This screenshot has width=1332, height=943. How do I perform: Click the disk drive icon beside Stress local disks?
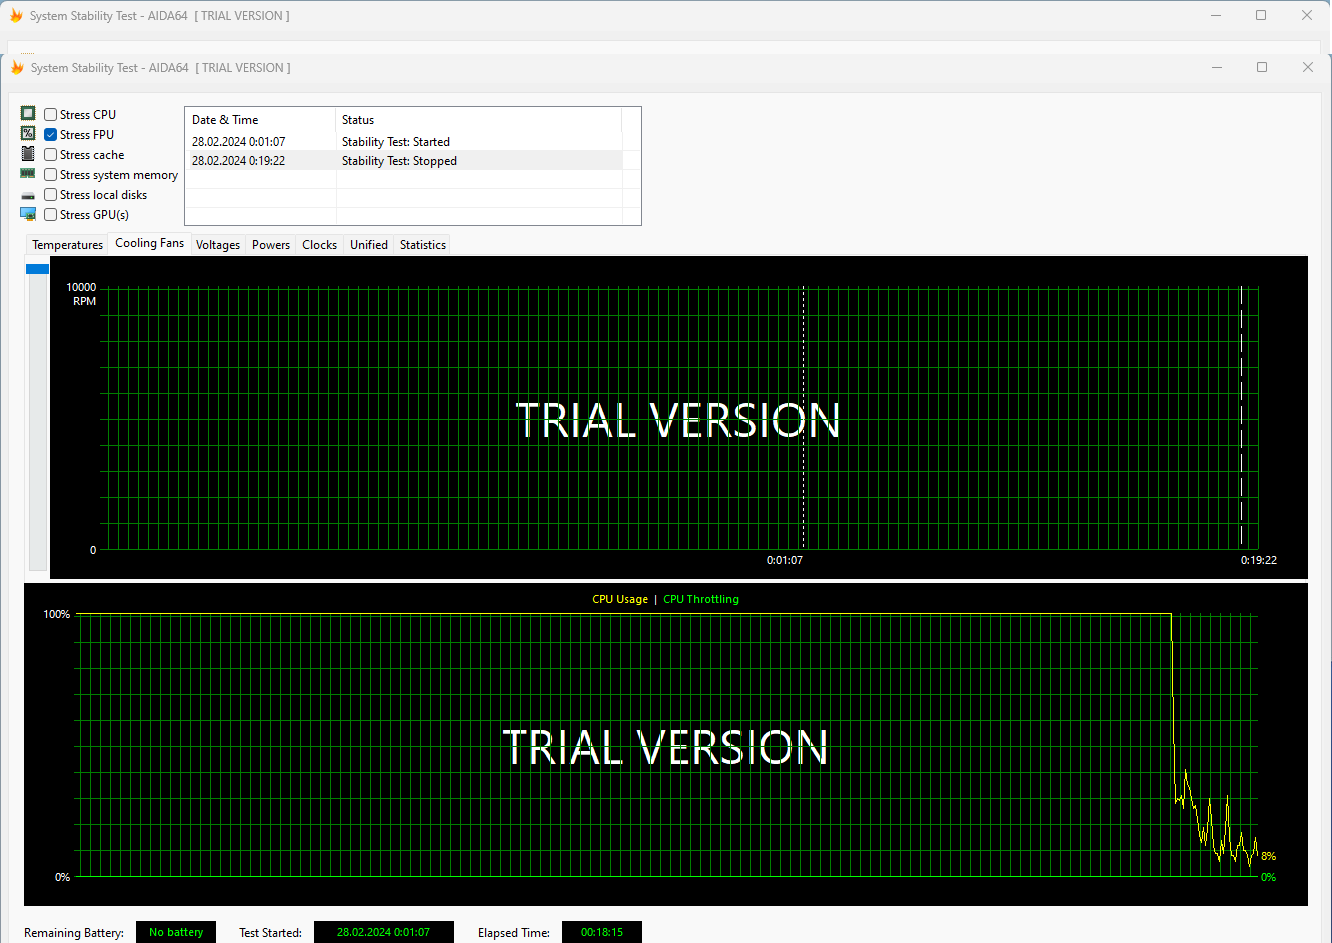28,195
